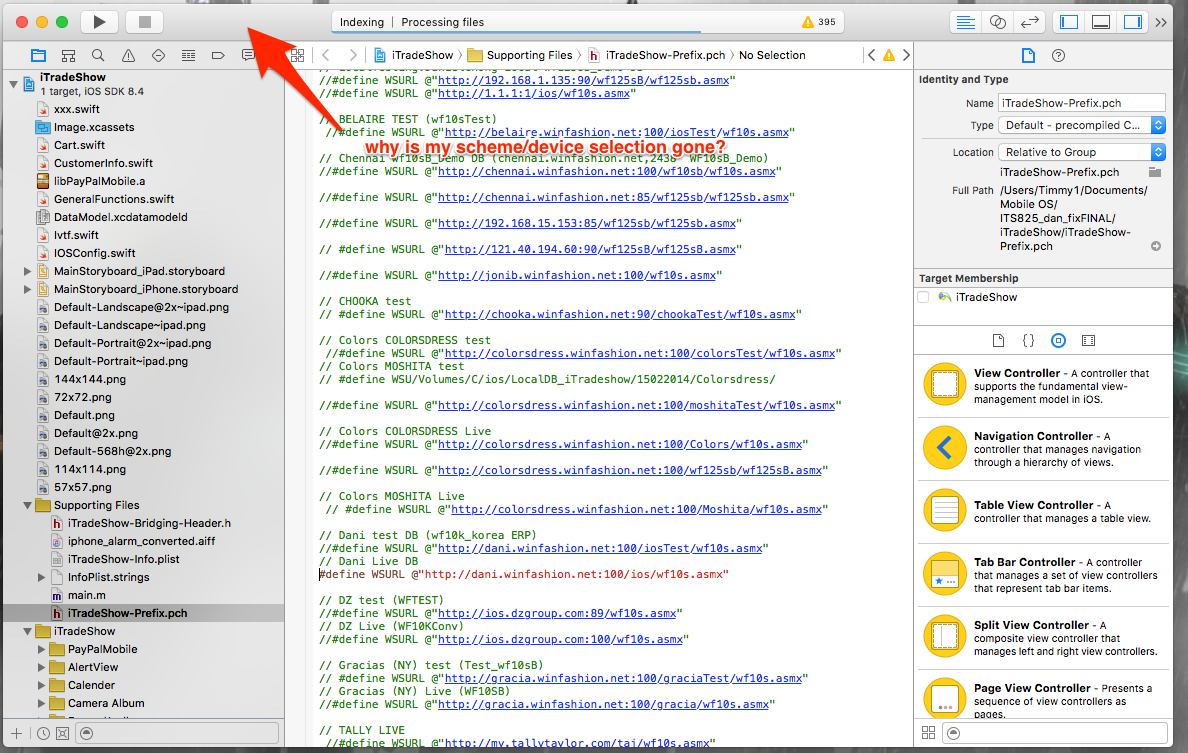1188x753 pixels.
Task: Expand the Camera Album folder
Action: click(x=42, y=704)
